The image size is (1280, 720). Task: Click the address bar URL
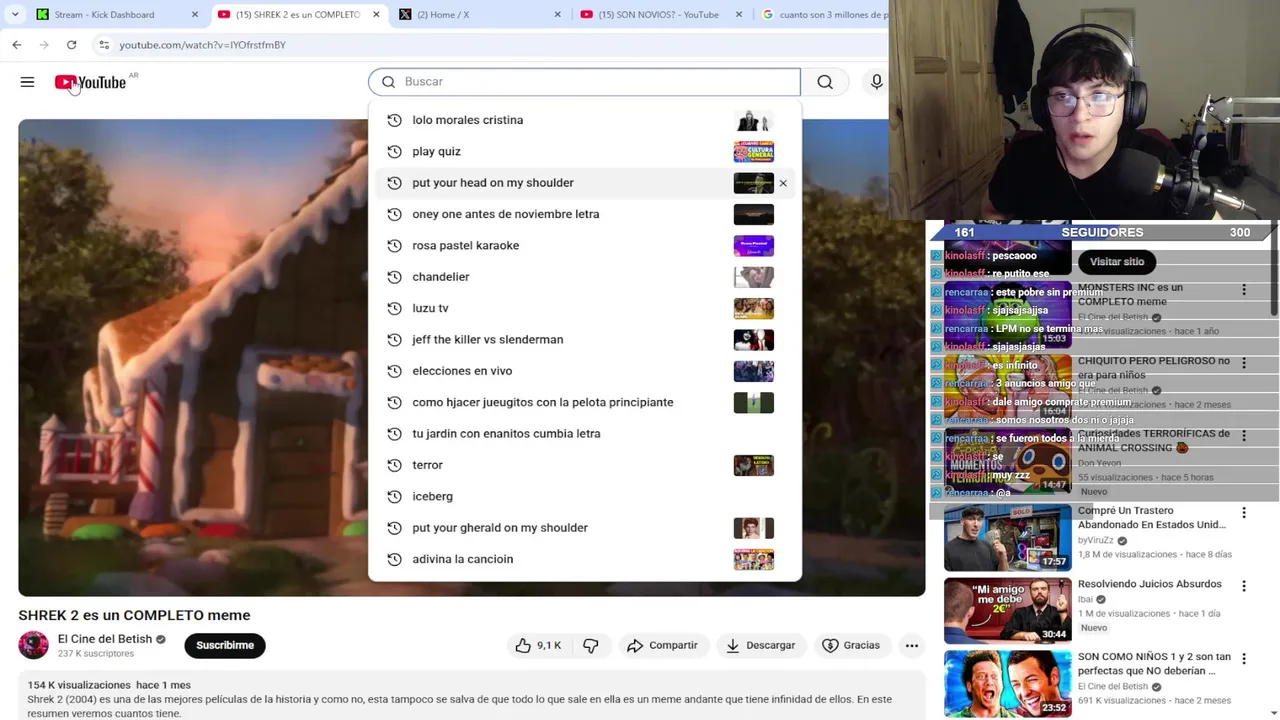point(203,45)
